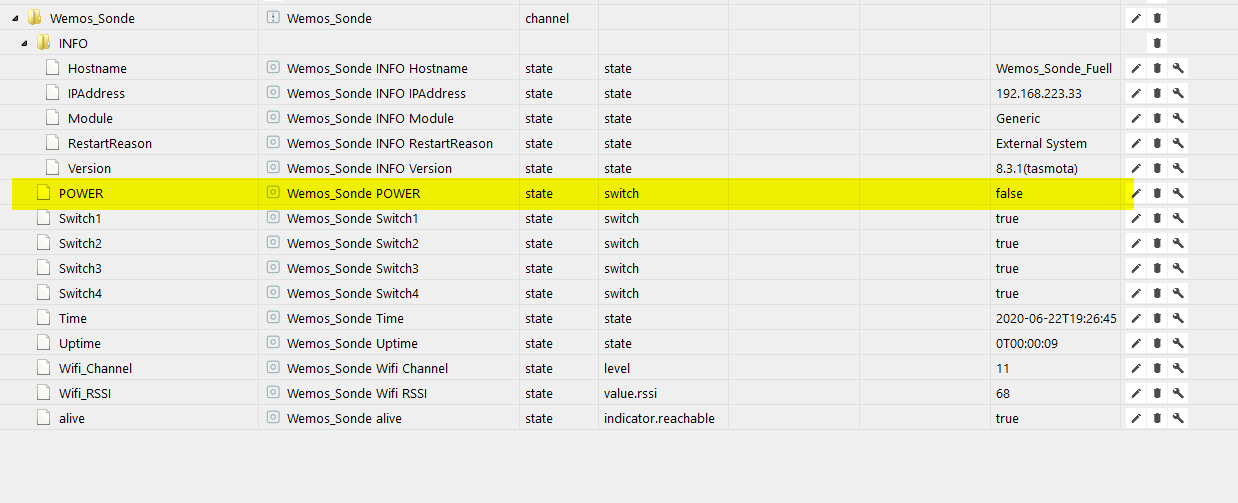Select the Wemos_Sonde folder in the tree
1238x503 pixels.
[92, 18]
